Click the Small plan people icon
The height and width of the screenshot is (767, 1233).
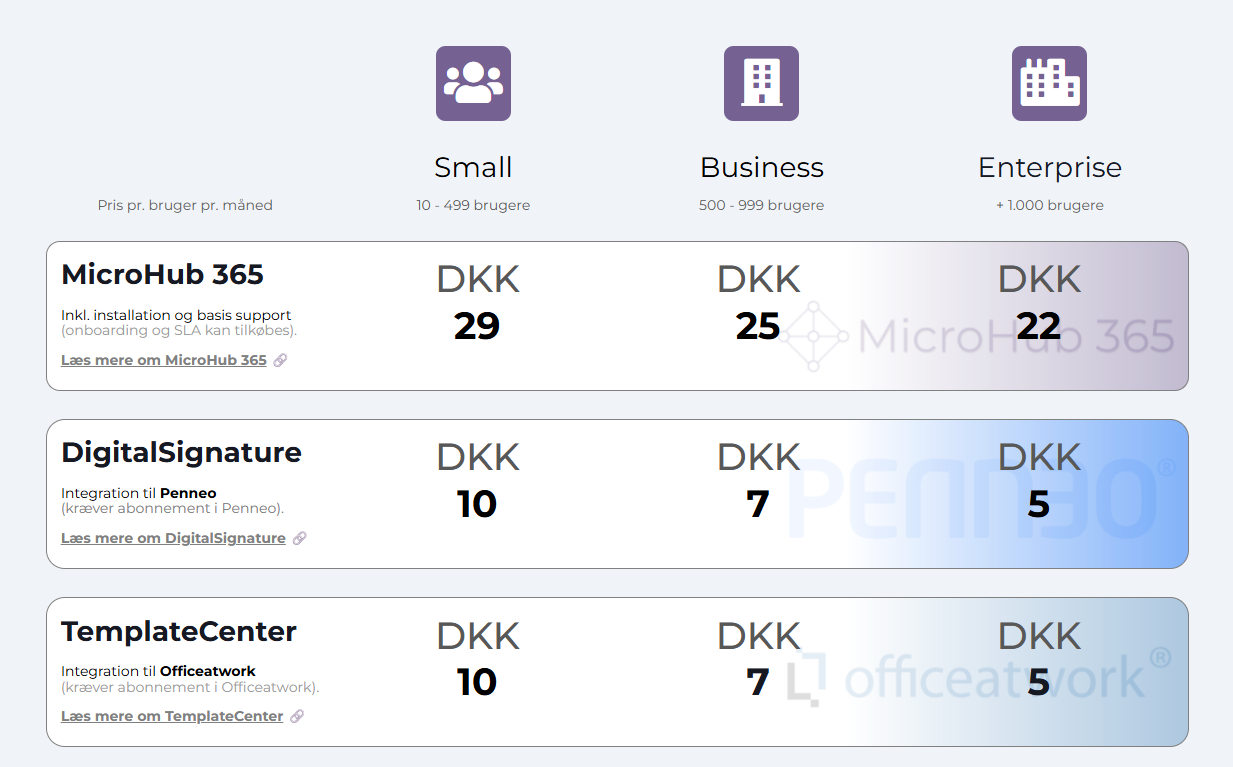tap(473, 83)
